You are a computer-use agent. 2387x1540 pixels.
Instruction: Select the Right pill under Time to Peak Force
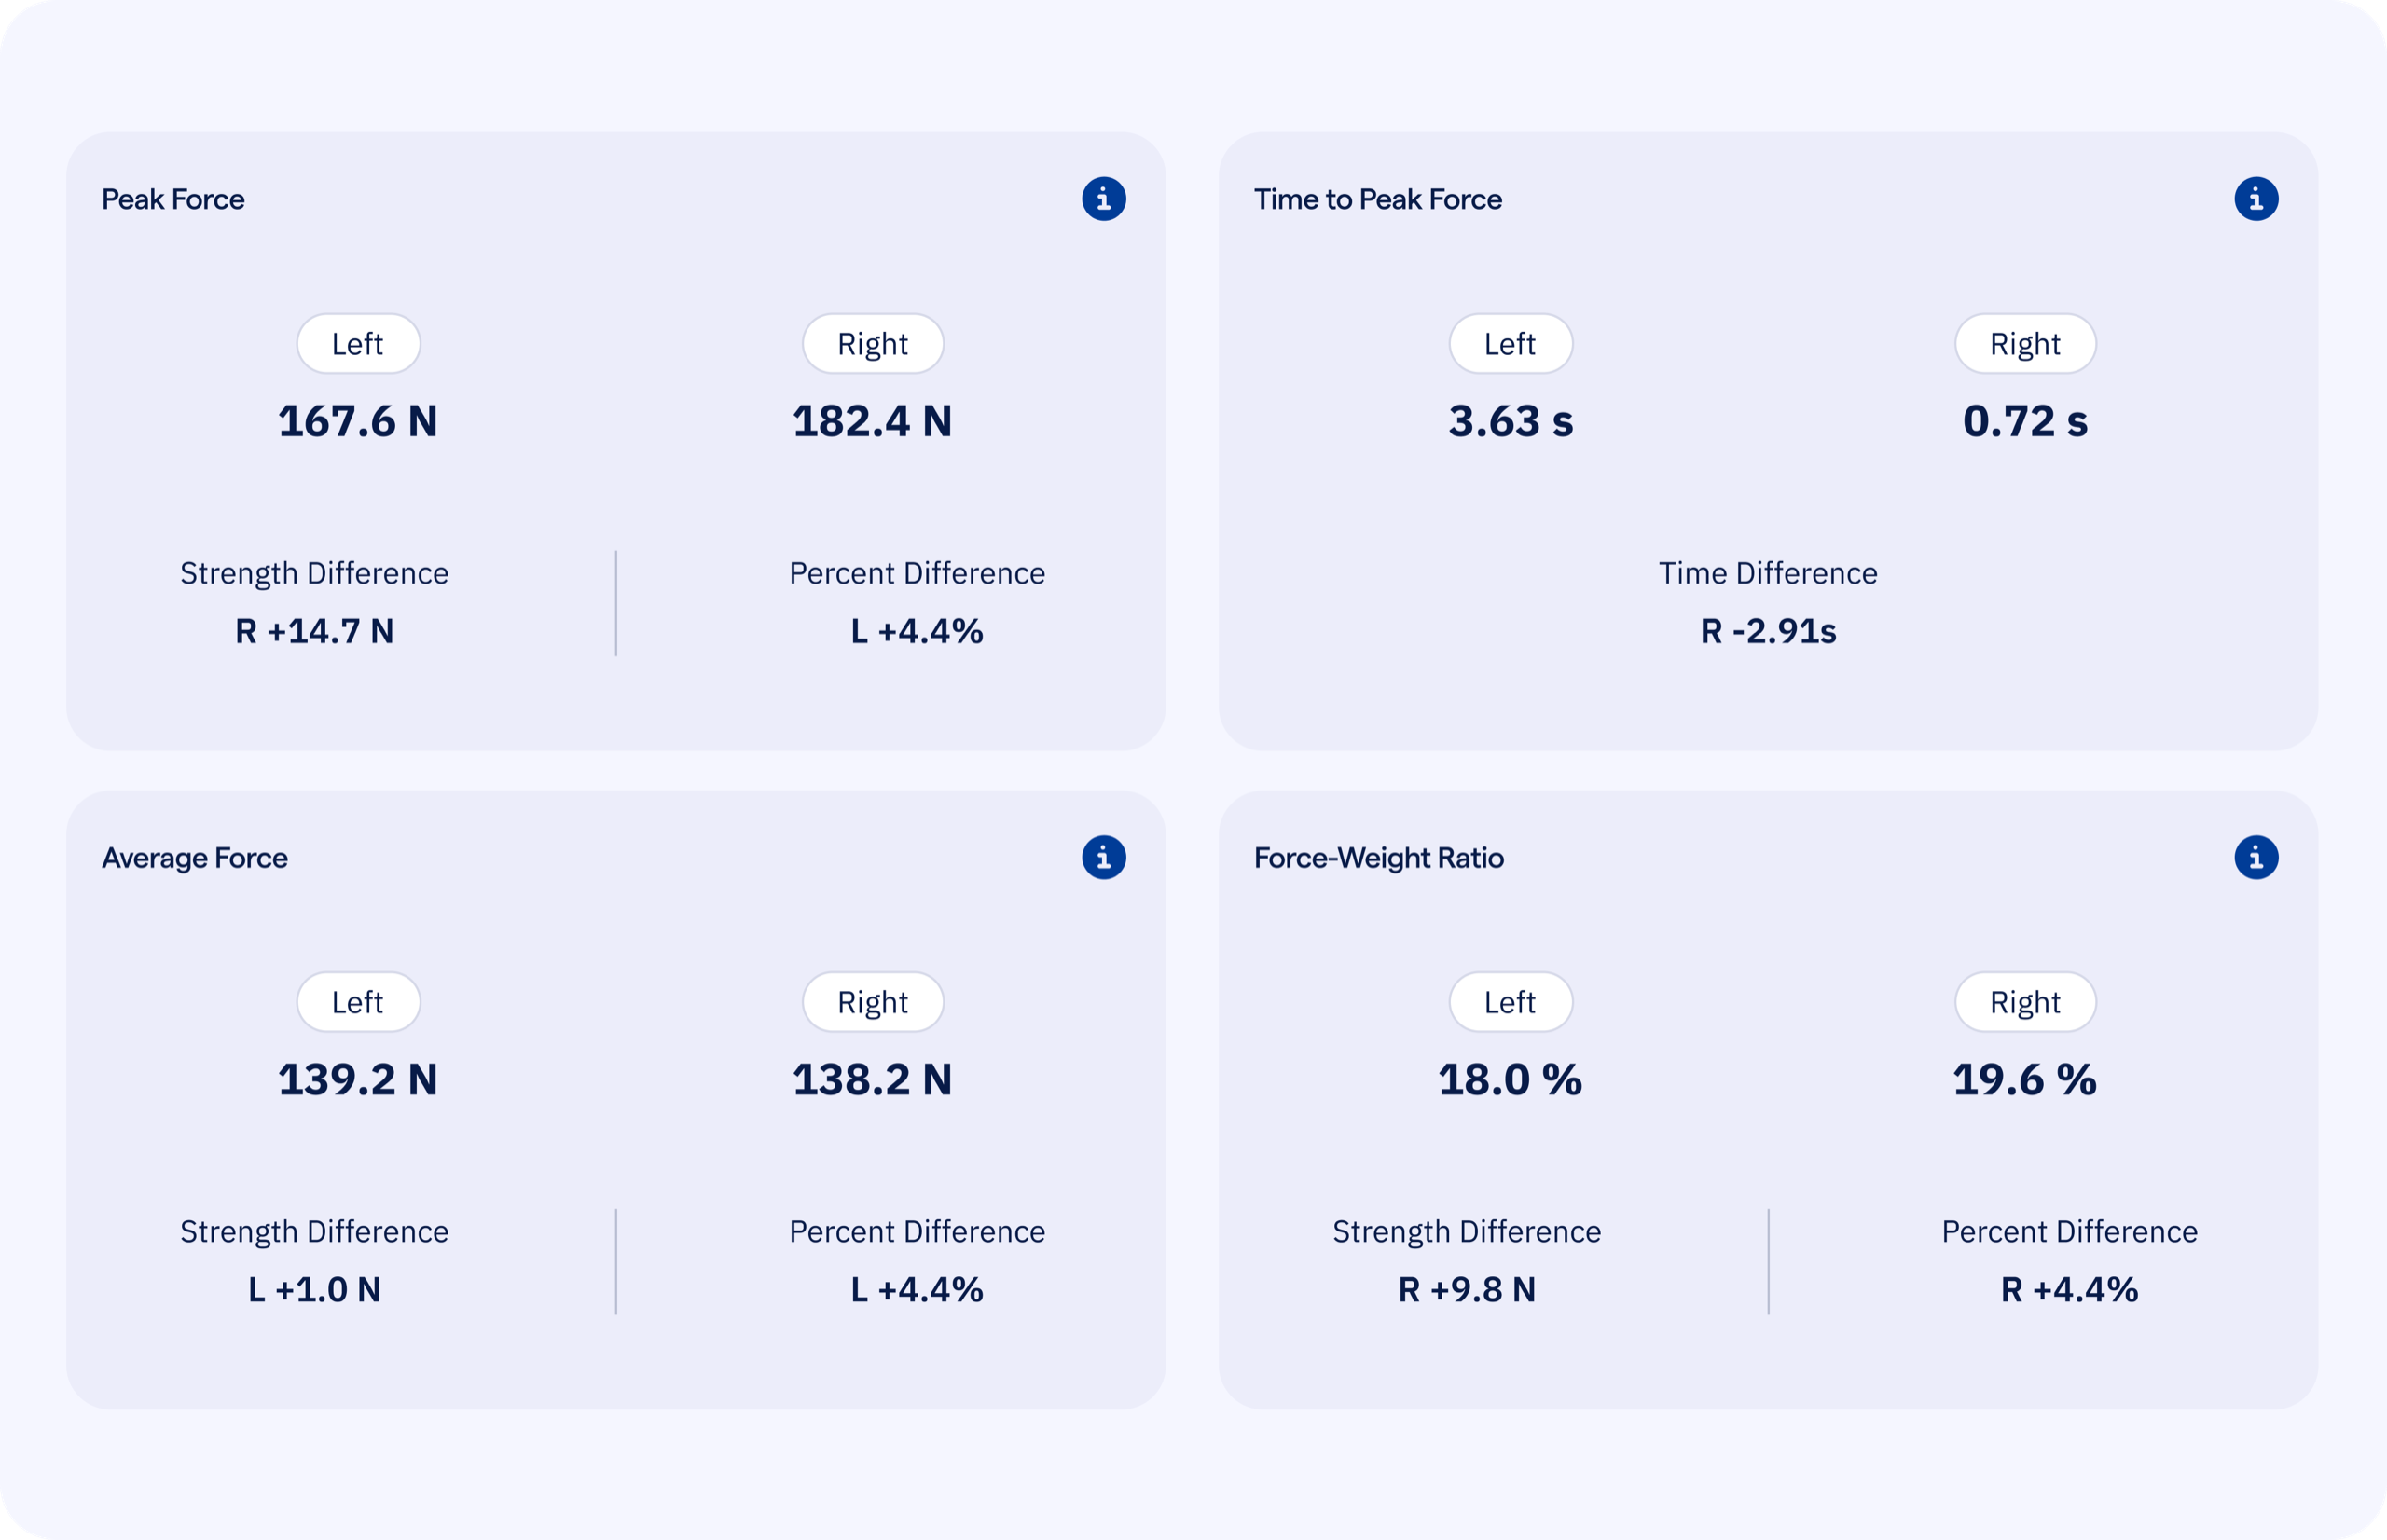tap(2024, 343)
